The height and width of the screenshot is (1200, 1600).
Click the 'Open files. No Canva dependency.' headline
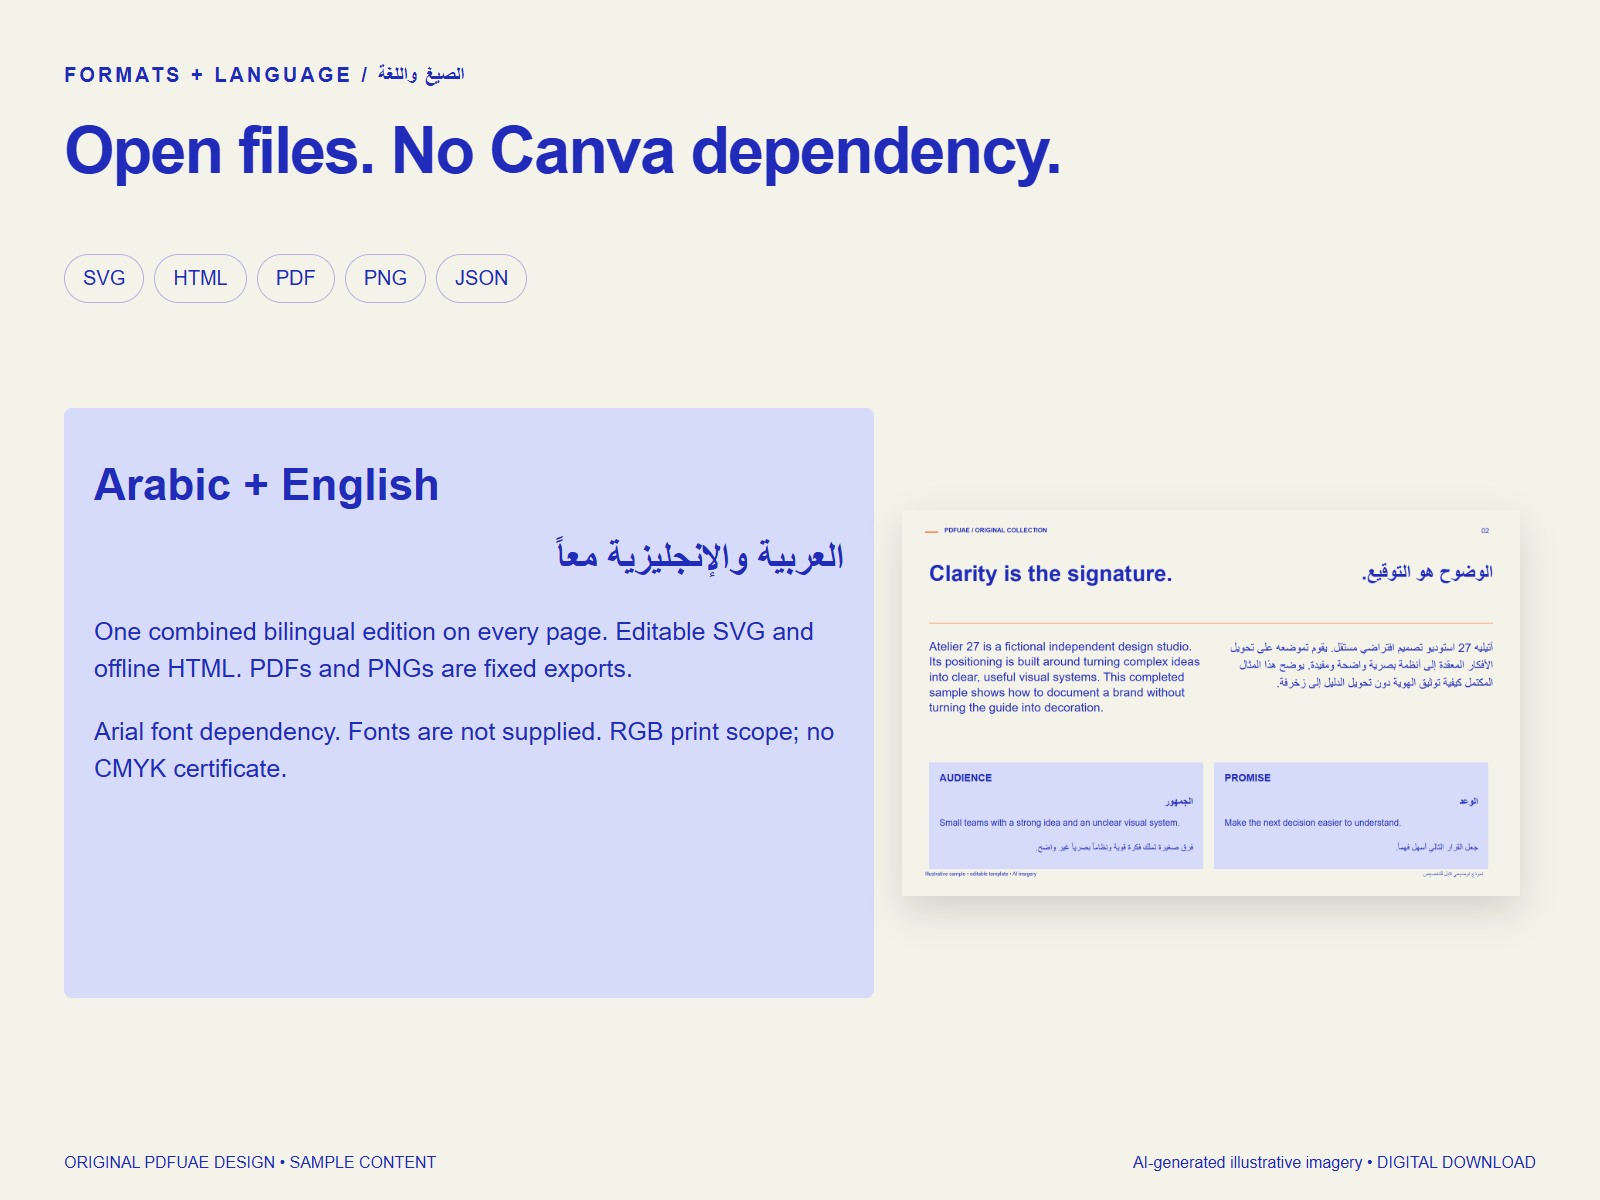(x=563, y=152)
